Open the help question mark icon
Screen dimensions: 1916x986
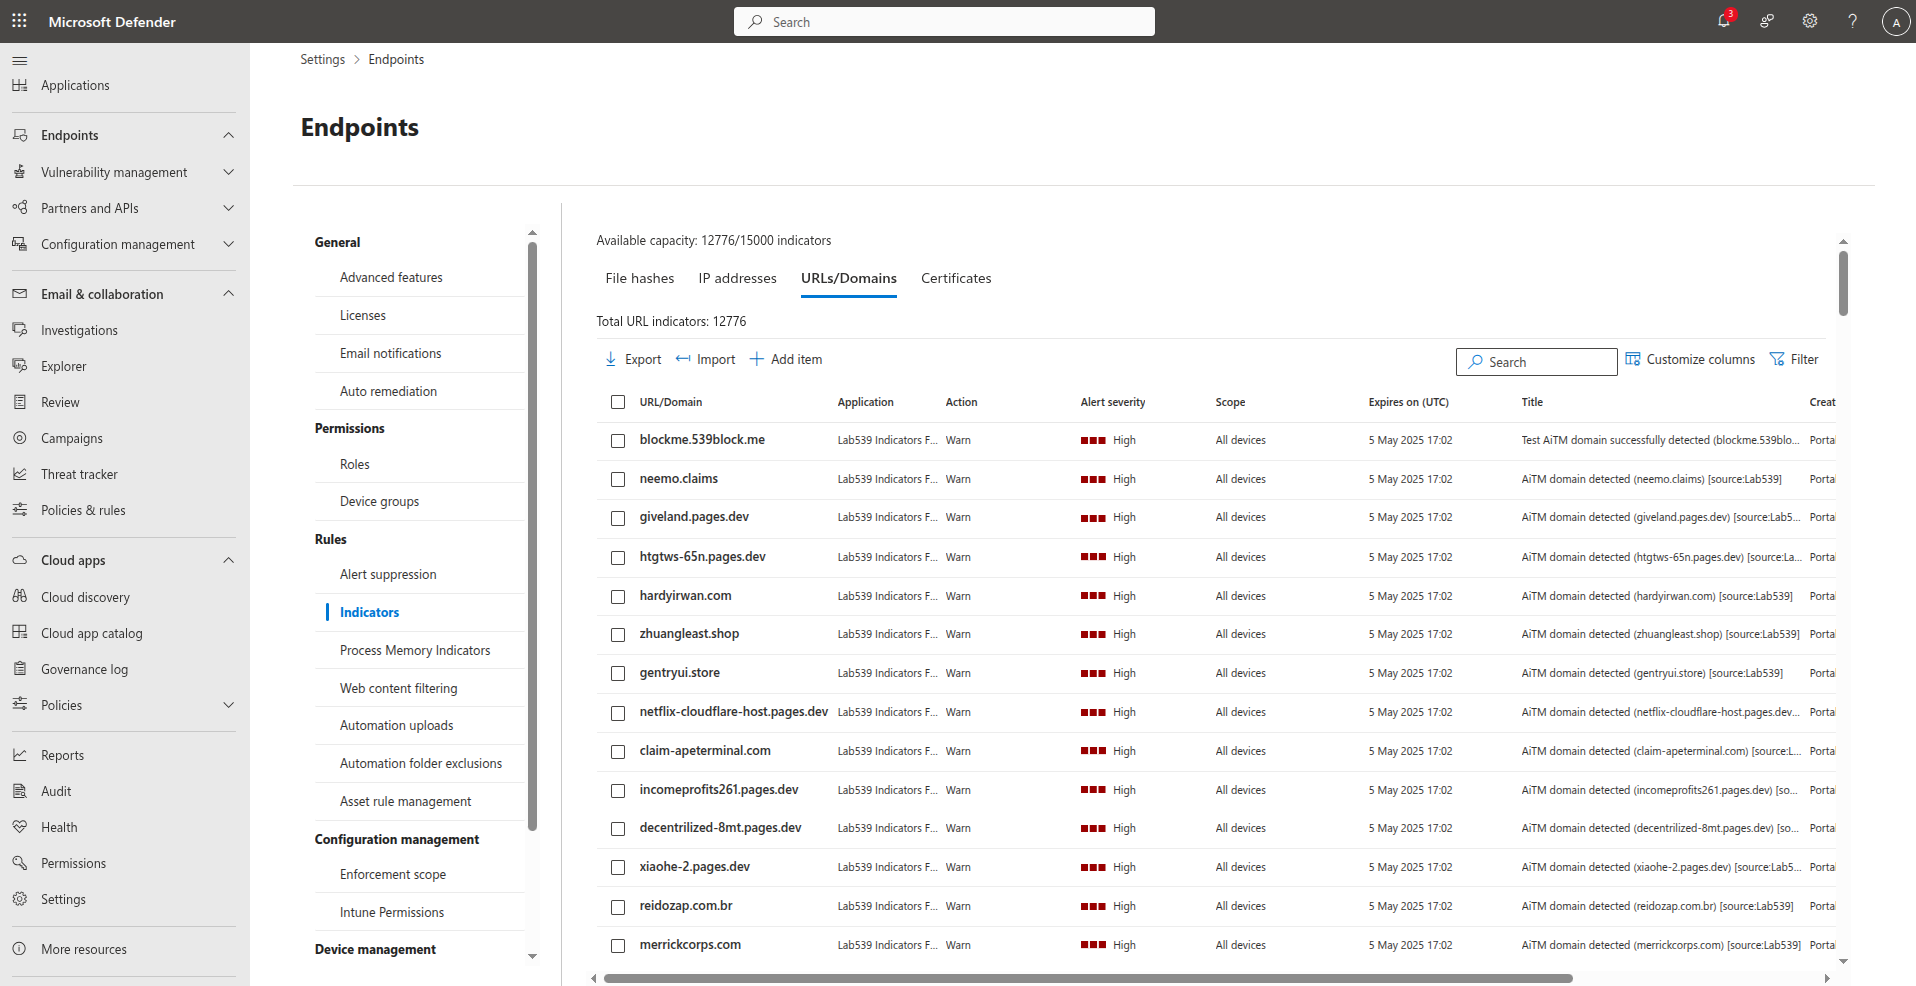tap(1853, 21)
